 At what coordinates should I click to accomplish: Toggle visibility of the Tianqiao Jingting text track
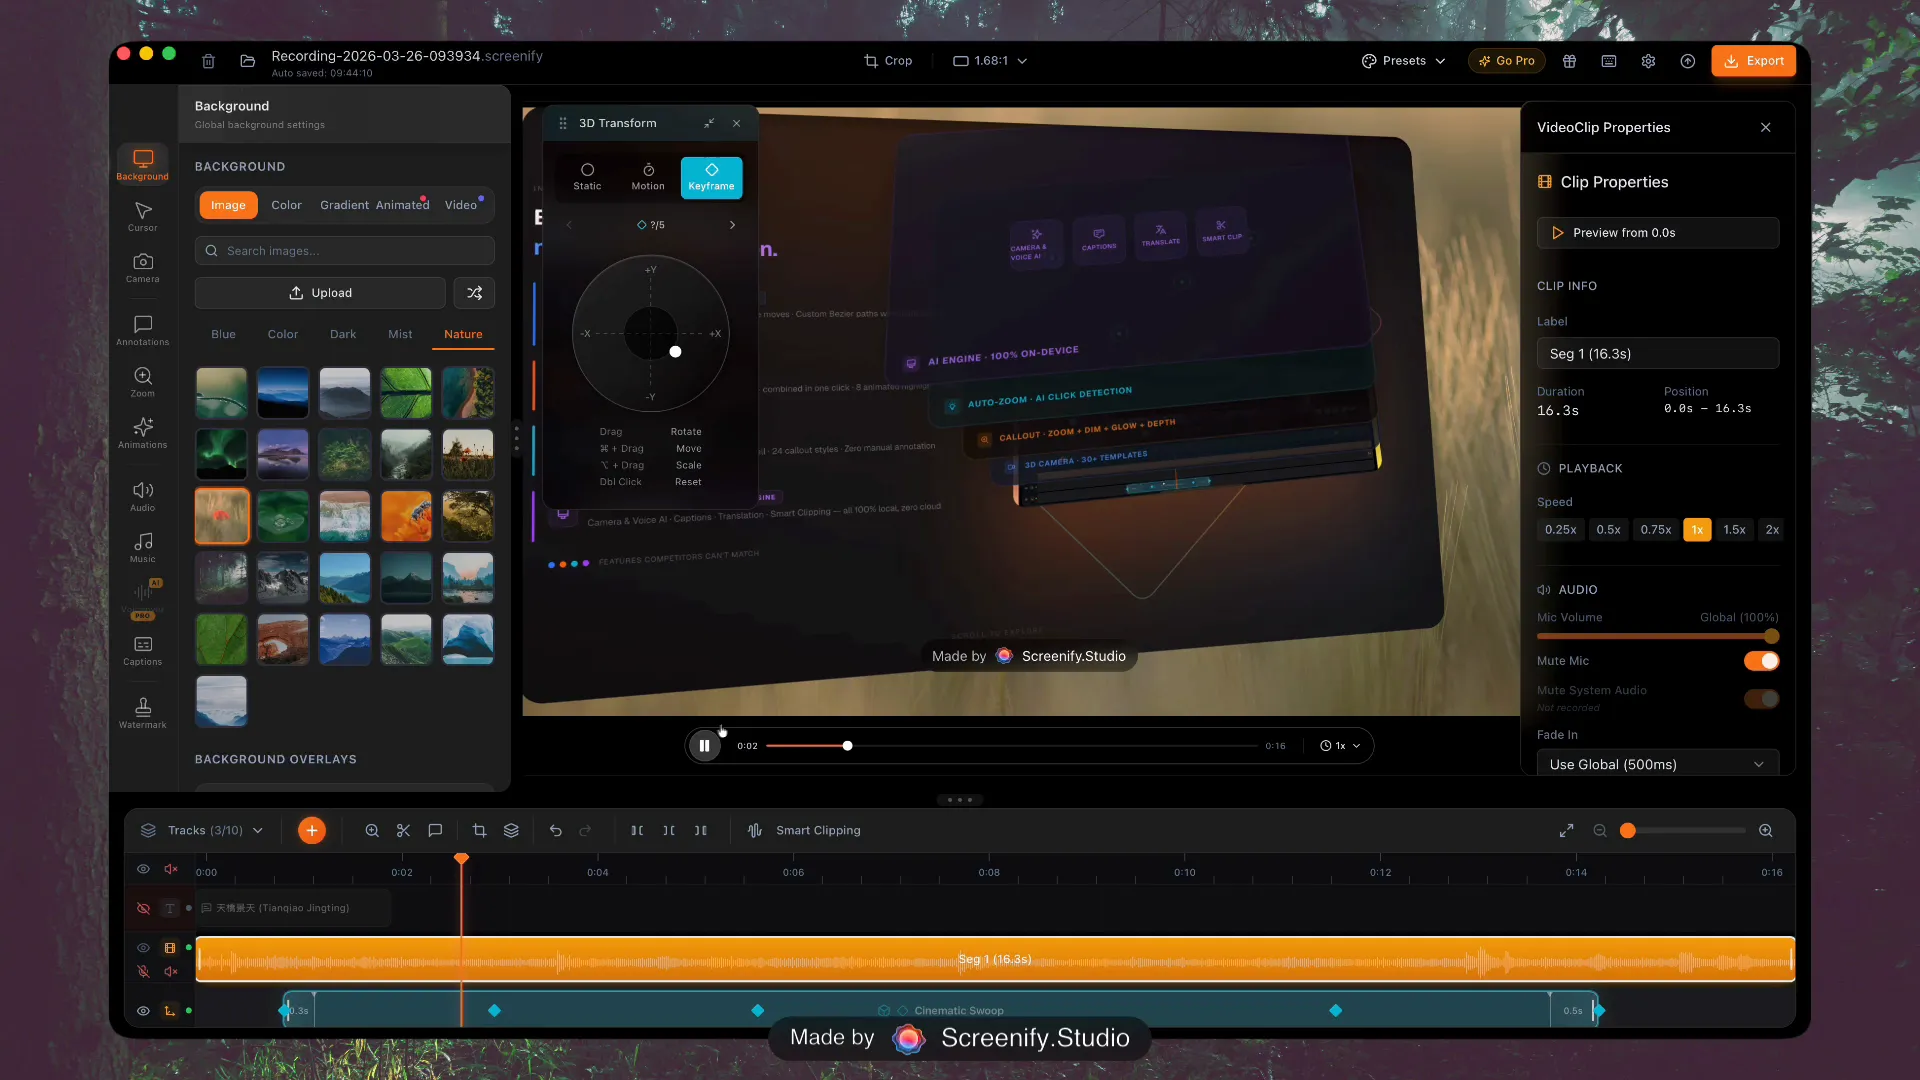click(143, 908)
